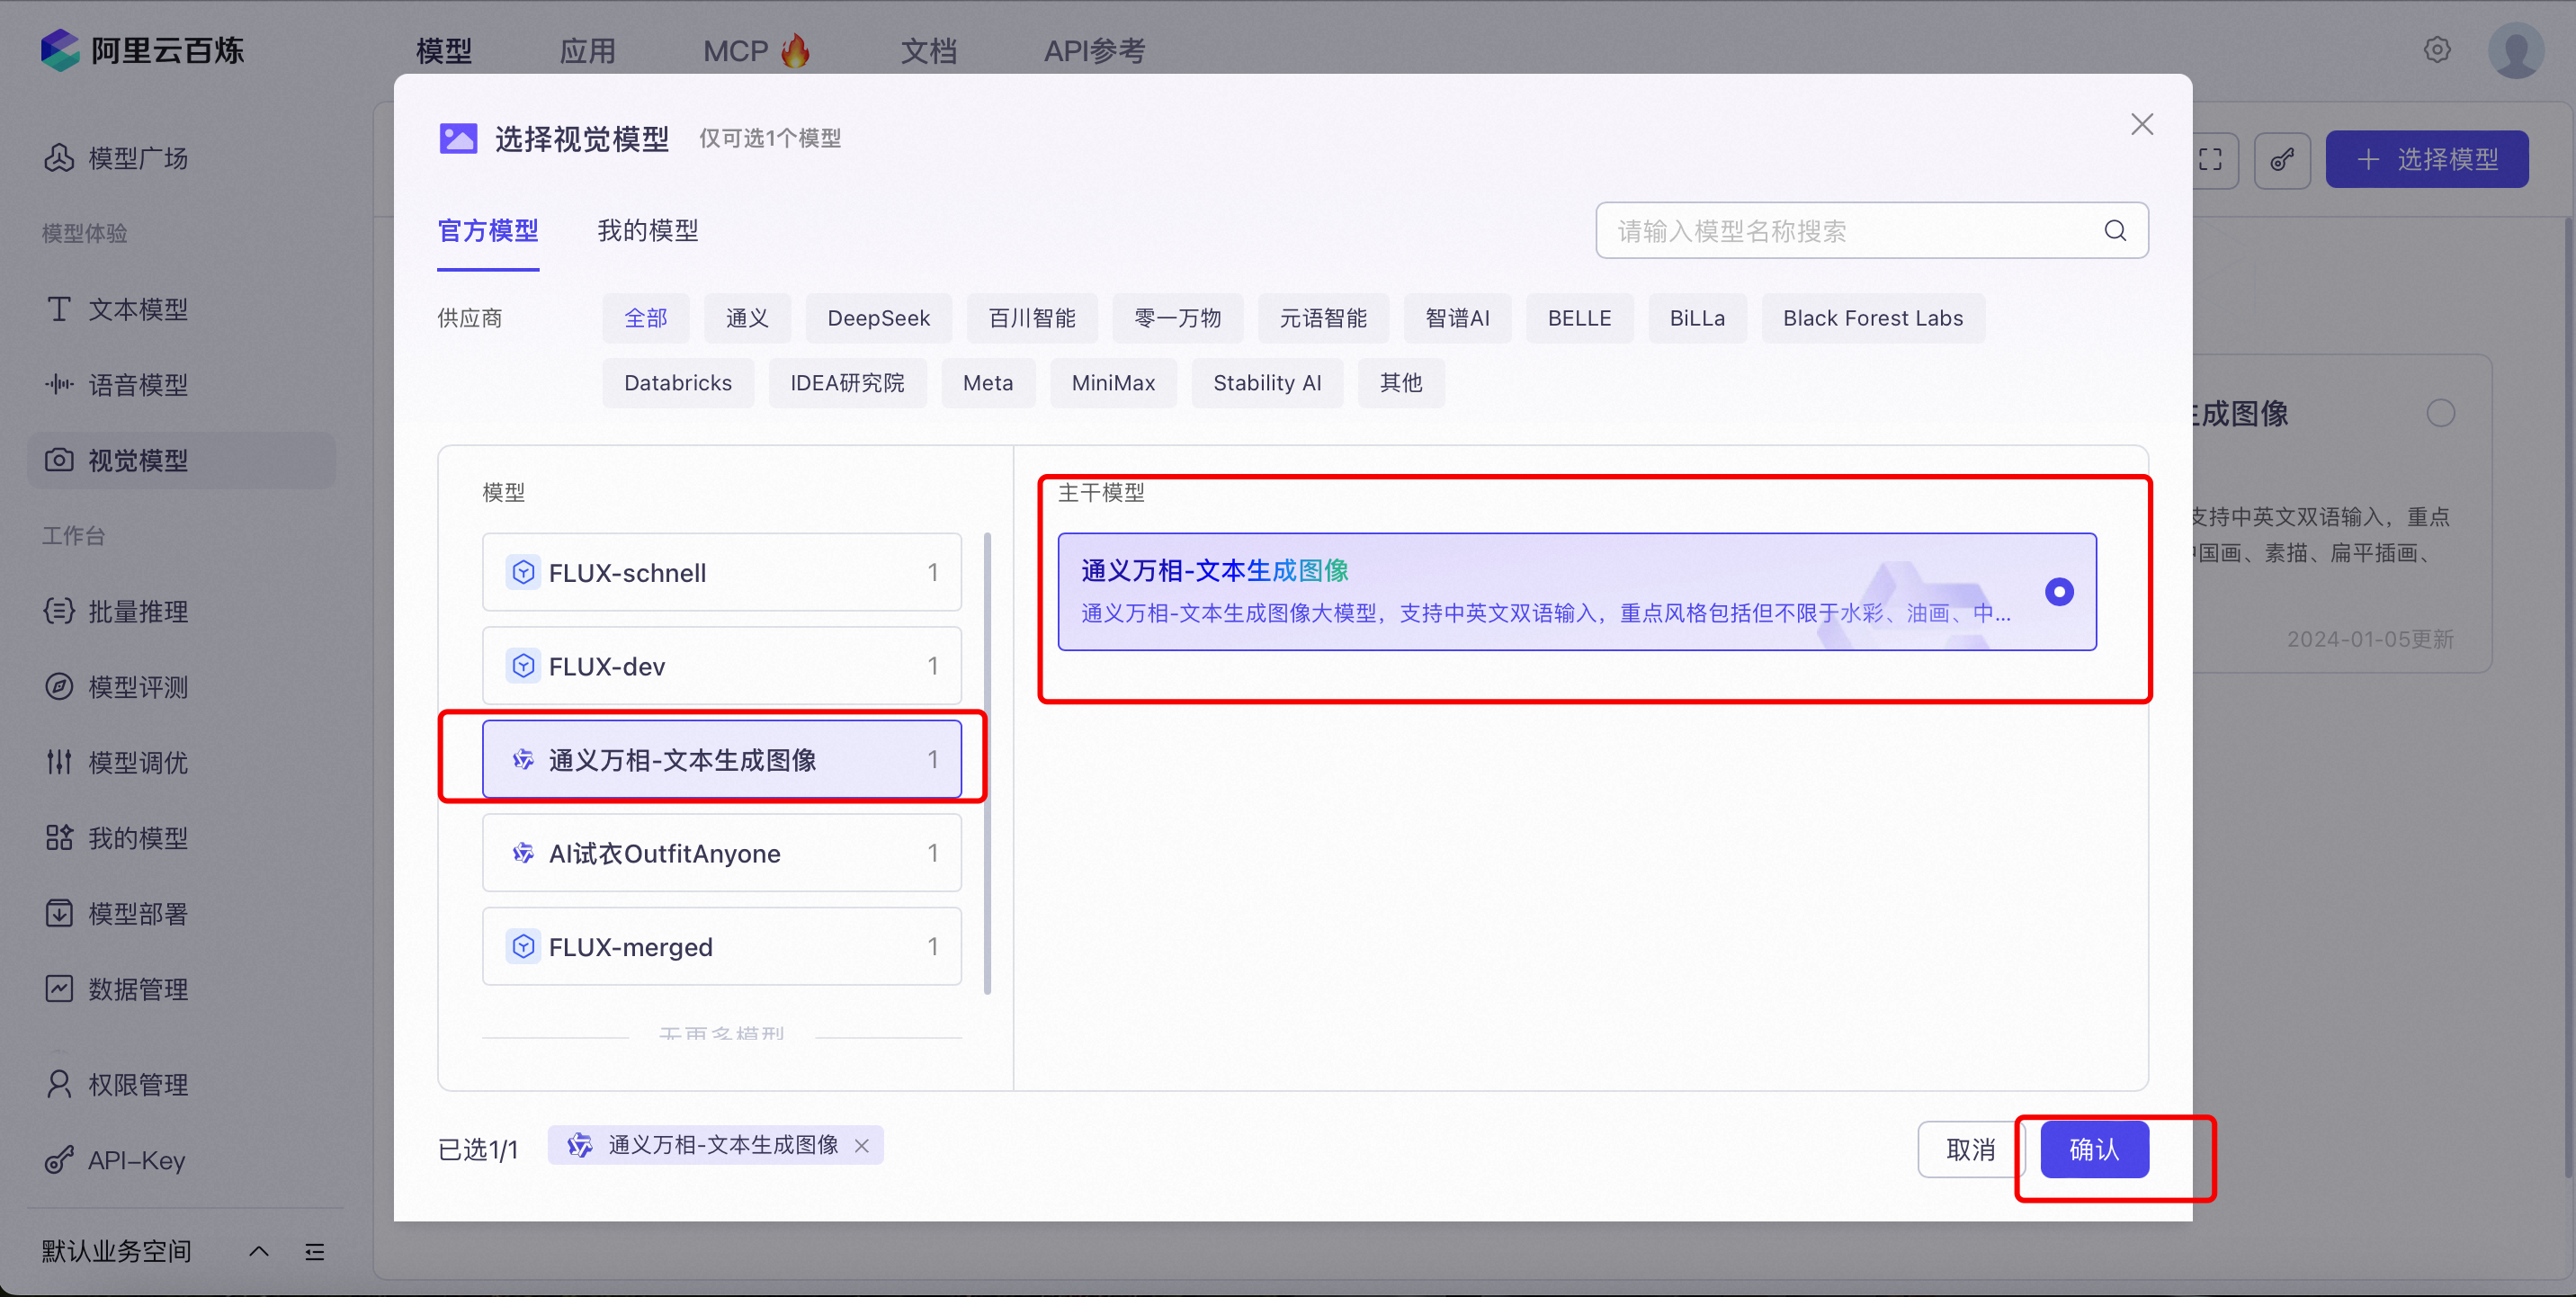This screenshot has width=2576, height=1297.
Task: Select the 通义万相-文本生成图像 radio button
Action: pos(2059,592)
